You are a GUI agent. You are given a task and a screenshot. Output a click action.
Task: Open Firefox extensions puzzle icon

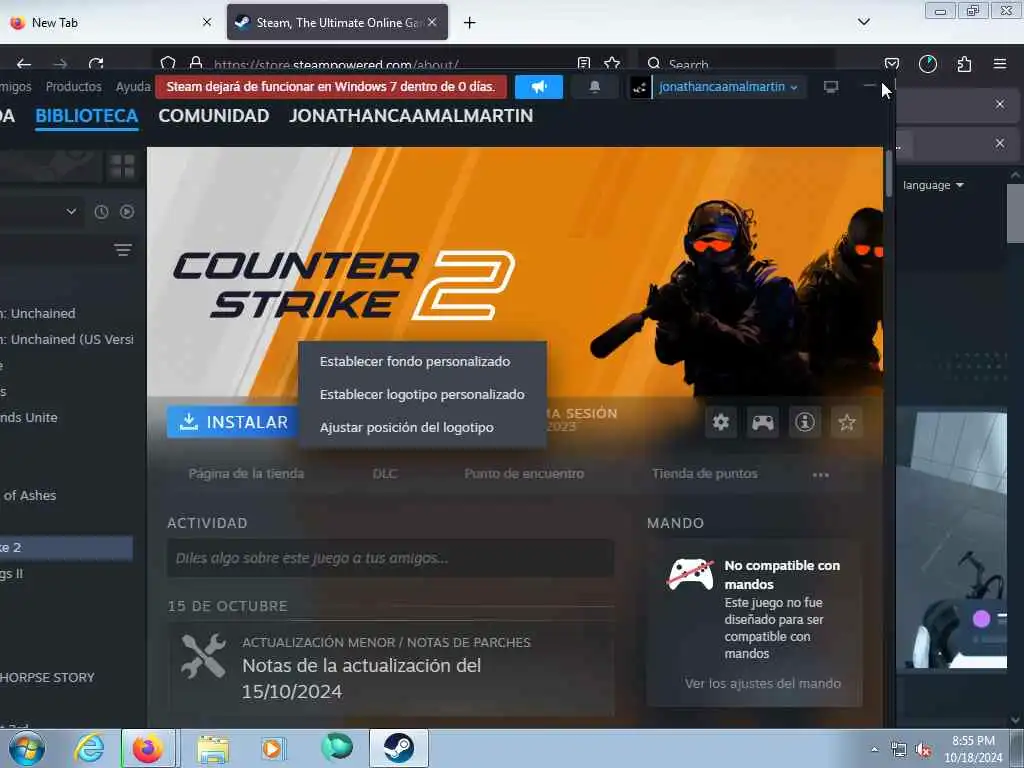tap(964, 64)
